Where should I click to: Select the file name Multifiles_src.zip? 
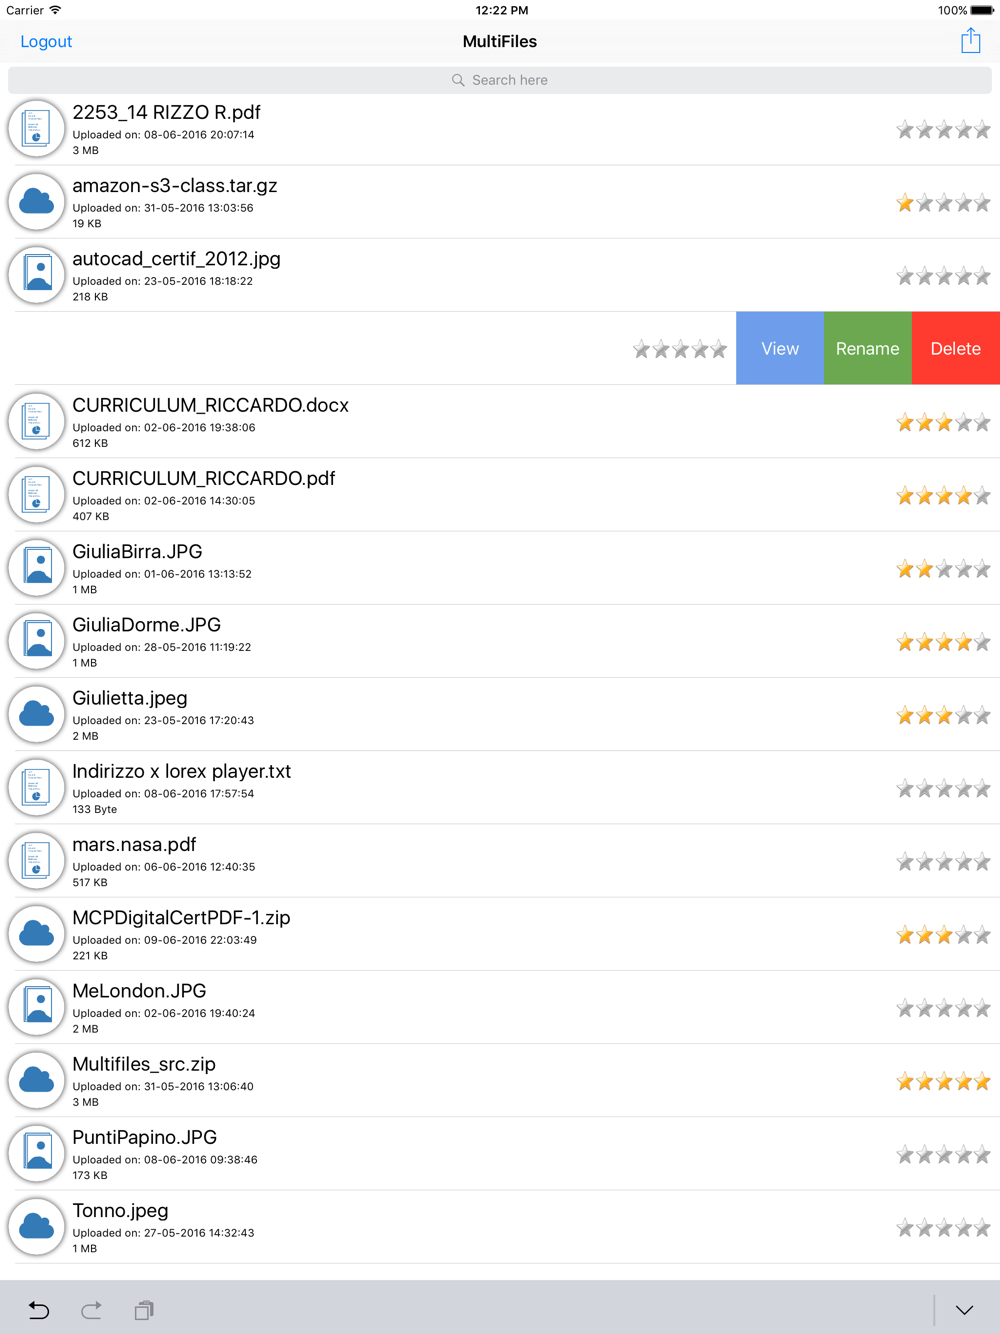(x=144, y=1064)
